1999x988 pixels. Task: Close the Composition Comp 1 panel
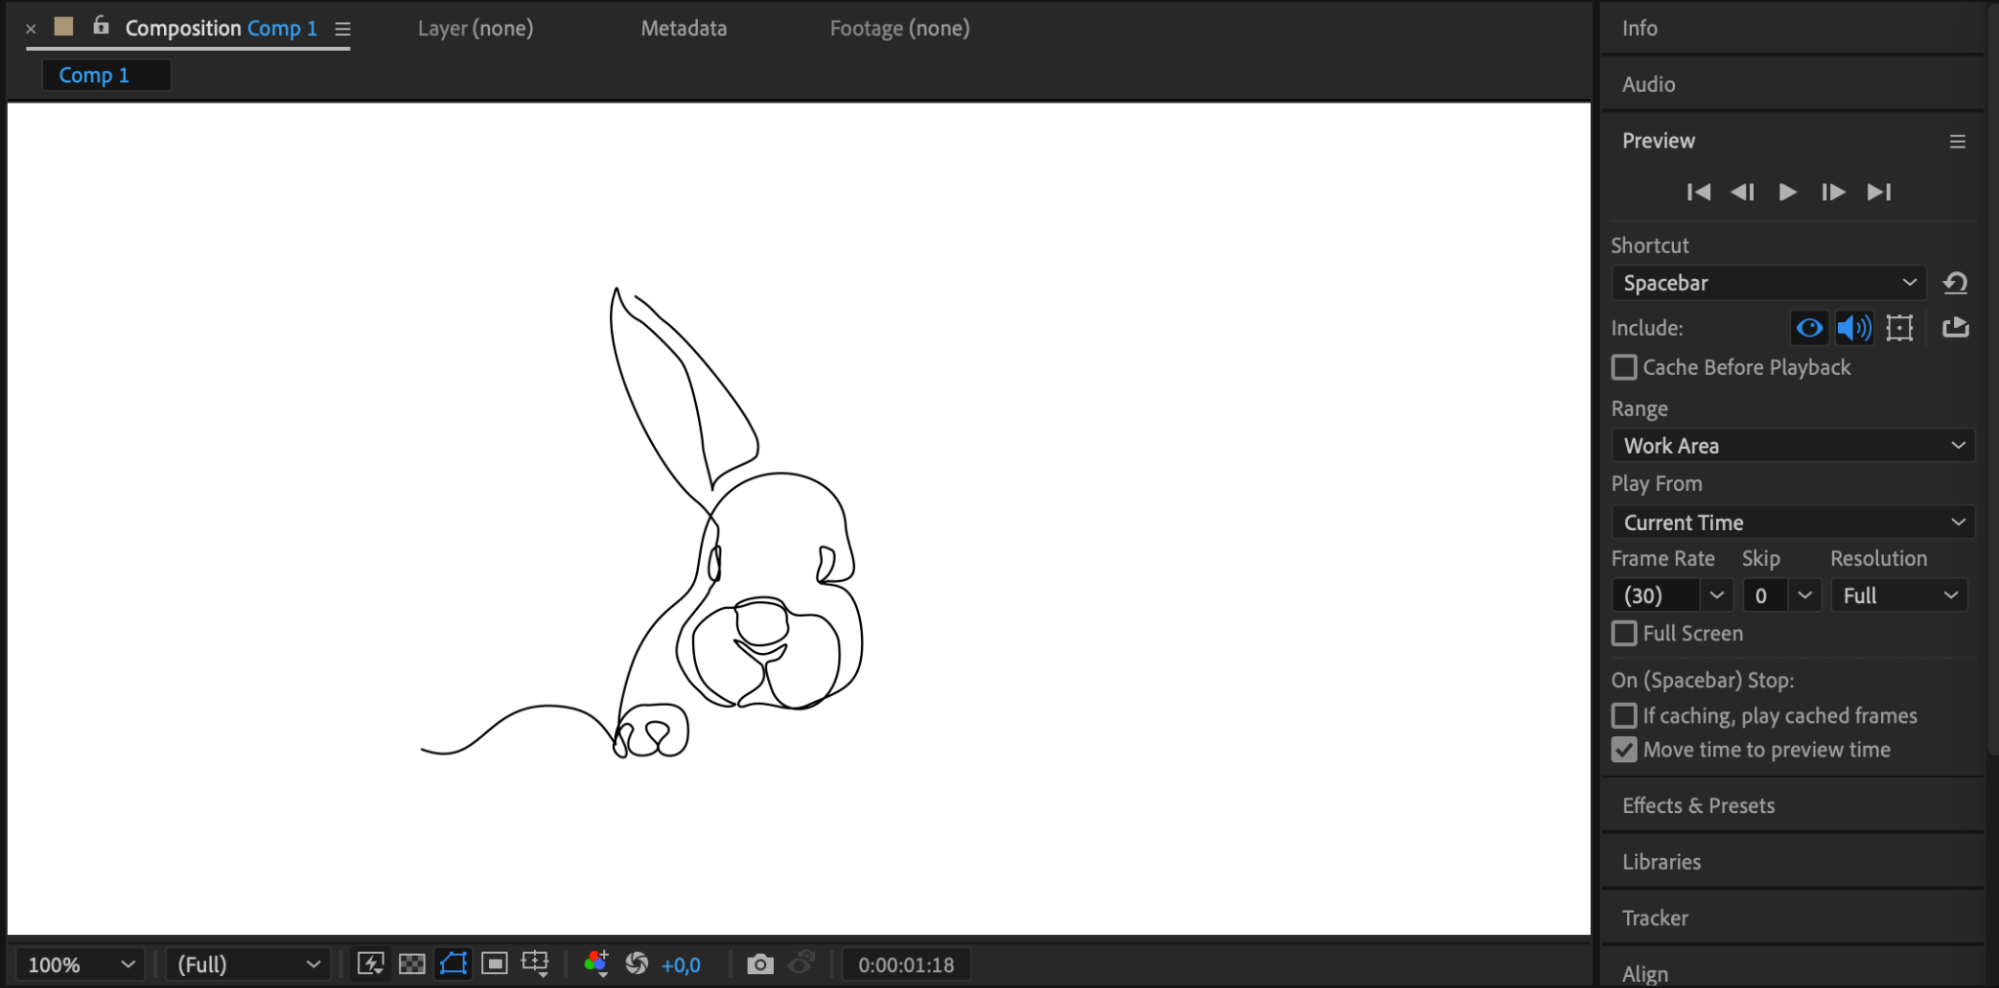click(31, 29)
